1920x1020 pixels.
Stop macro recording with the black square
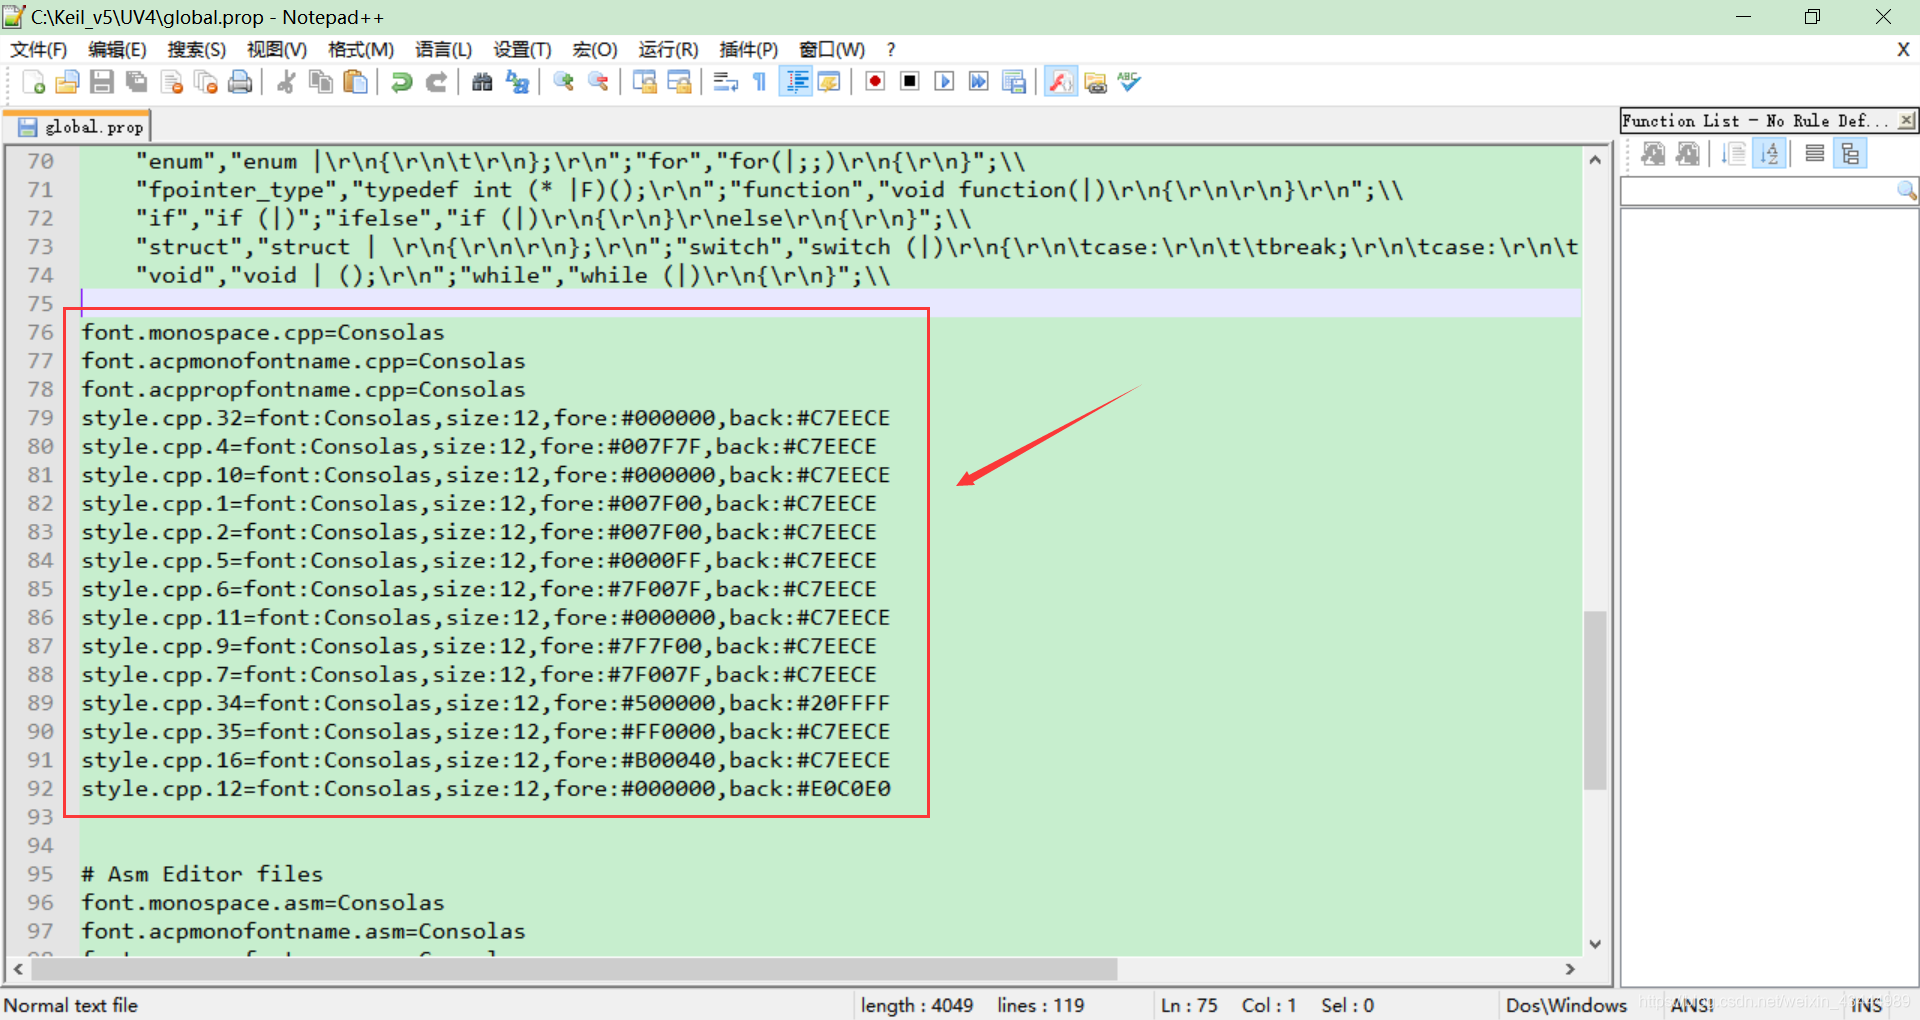point(910,82)
